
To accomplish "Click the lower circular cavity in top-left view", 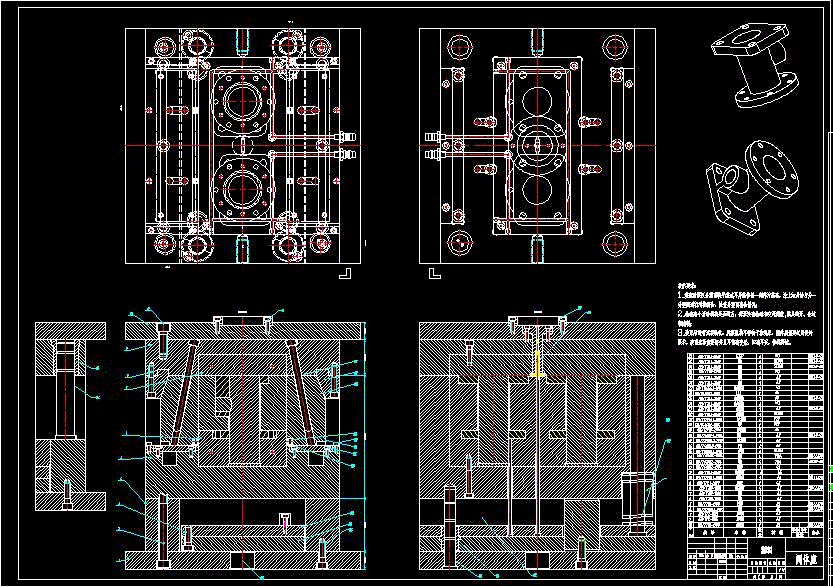I will pyautogui.click(x=243, y=189).
